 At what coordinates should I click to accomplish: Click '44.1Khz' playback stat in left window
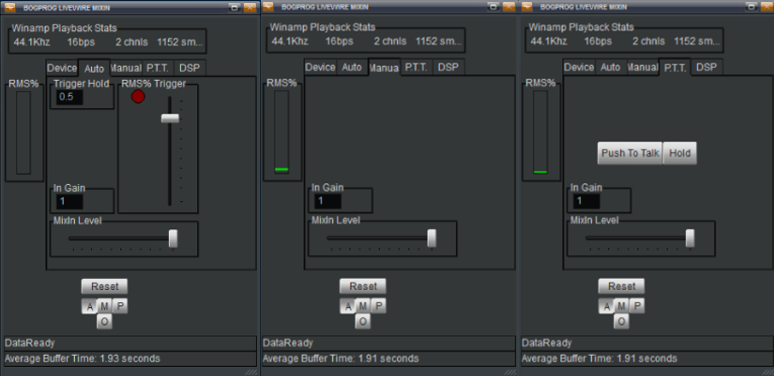click(32, 42)
